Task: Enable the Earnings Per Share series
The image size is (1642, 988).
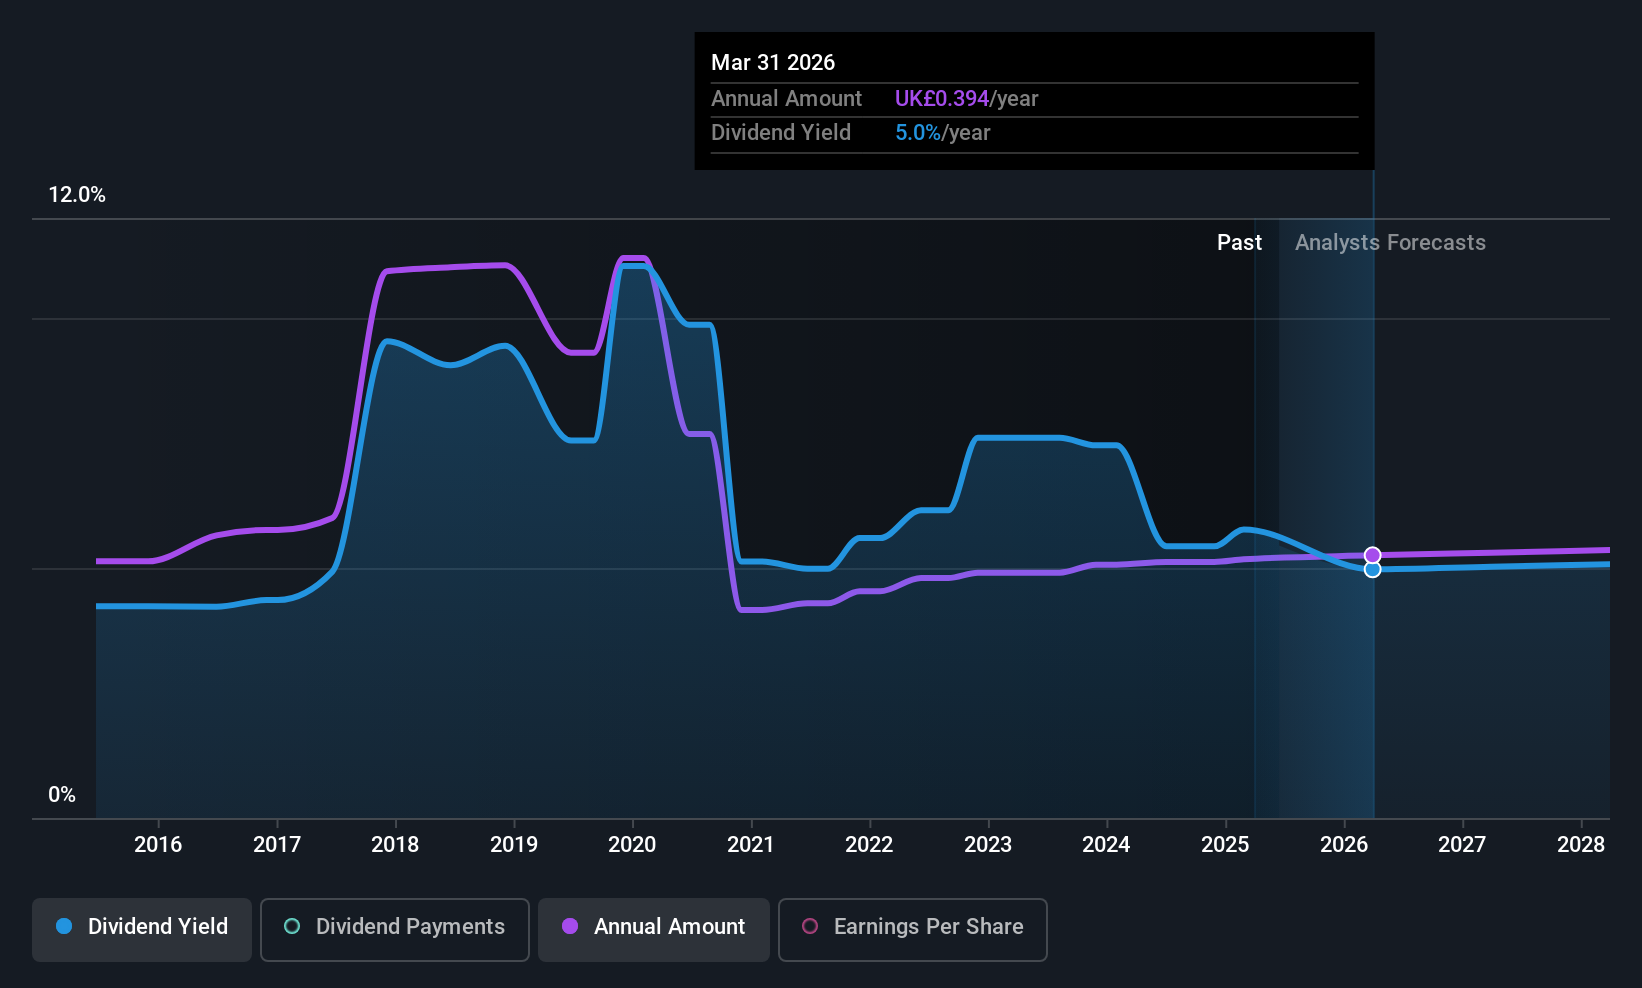Action: (913, 929)
